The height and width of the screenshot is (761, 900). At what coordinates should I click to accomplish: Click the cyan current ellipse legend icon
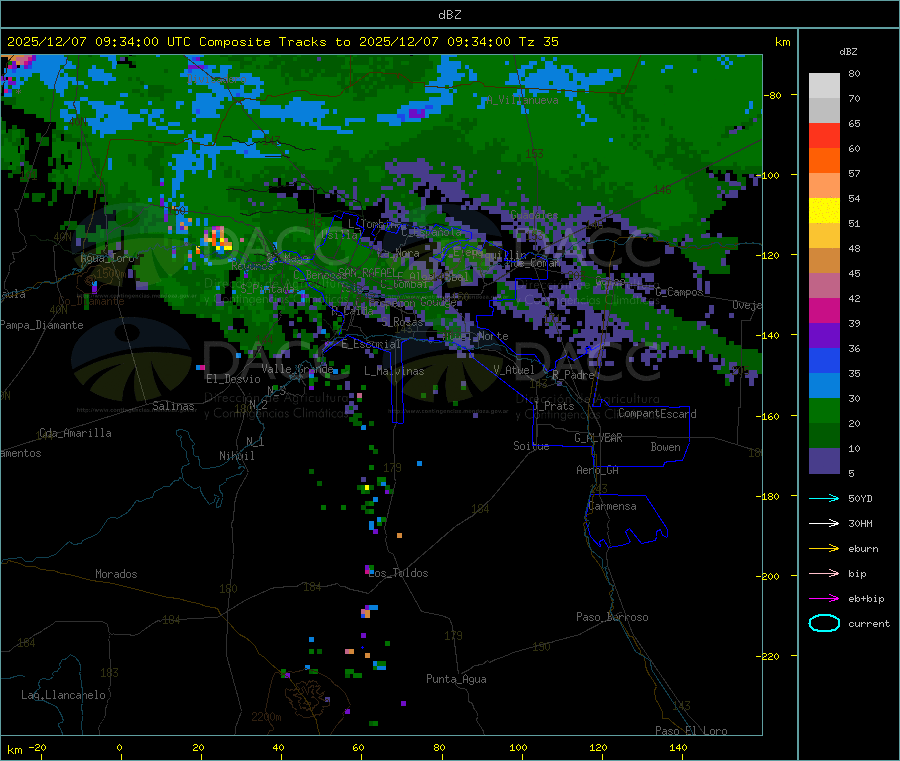tap(824, 623)
